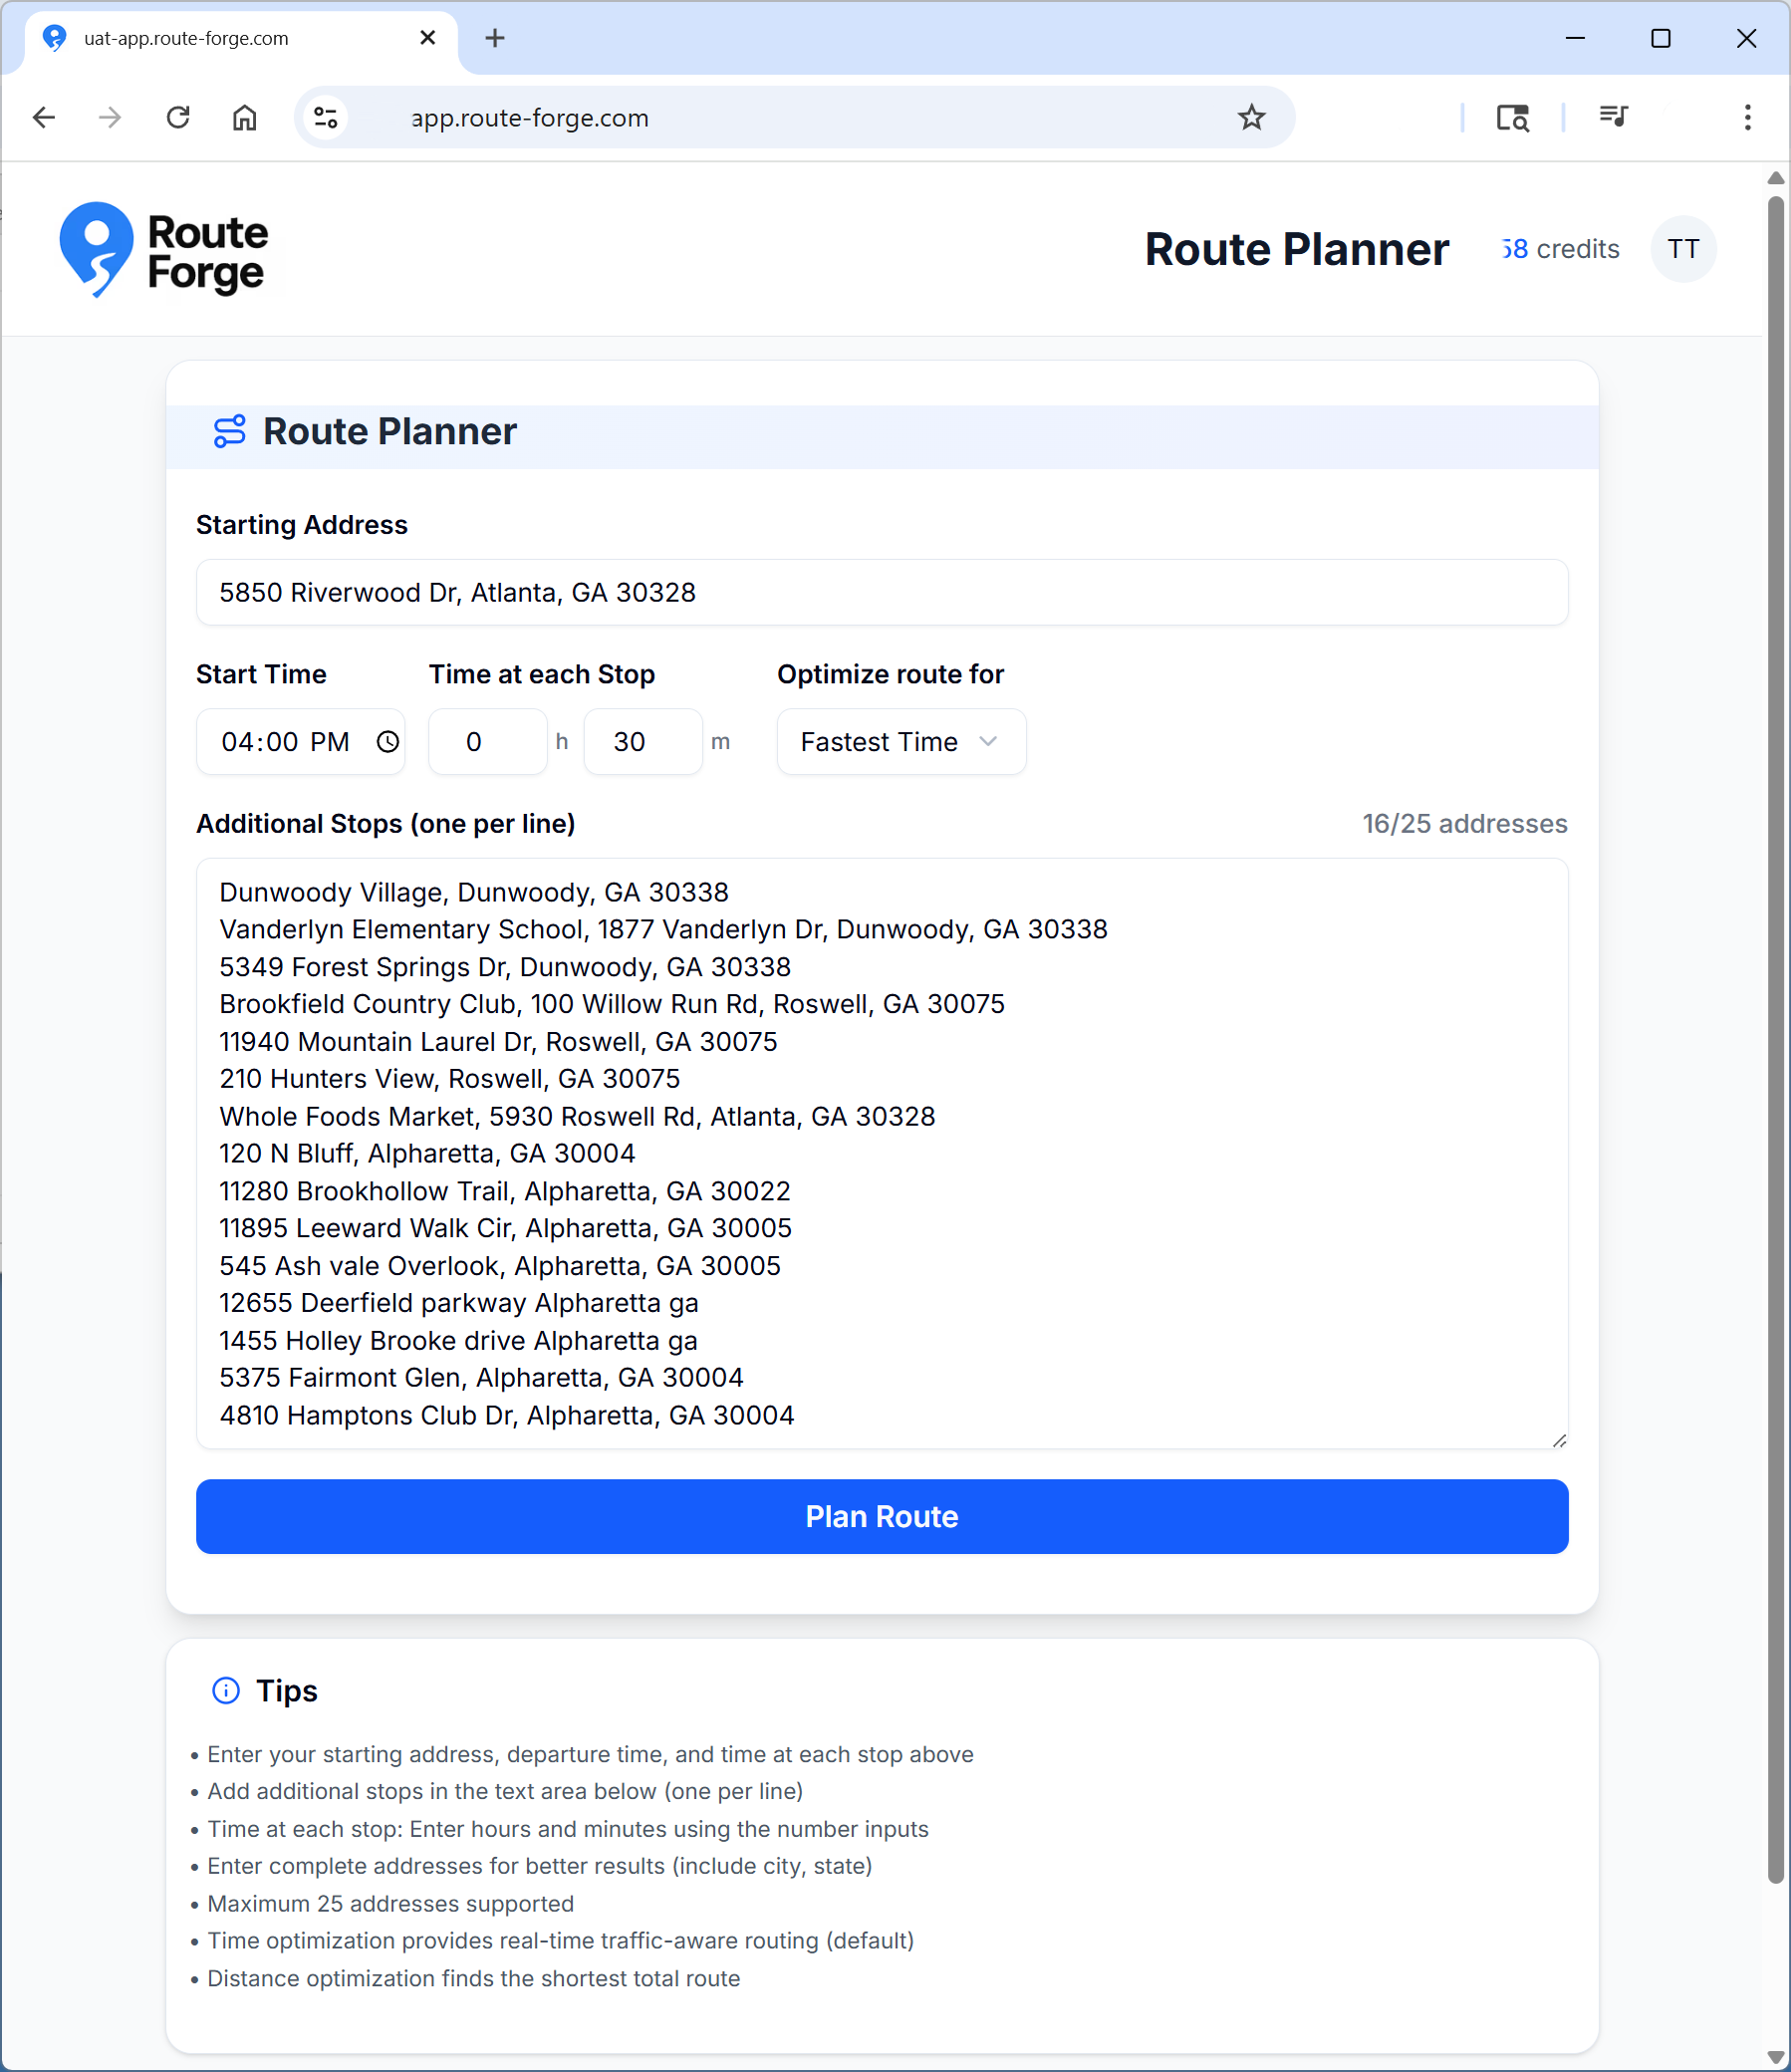Click the 'Time at each Stop' label
The width and height of the screenshot is (1791, 2072).
pyautogui.click(x=542, y=675)
